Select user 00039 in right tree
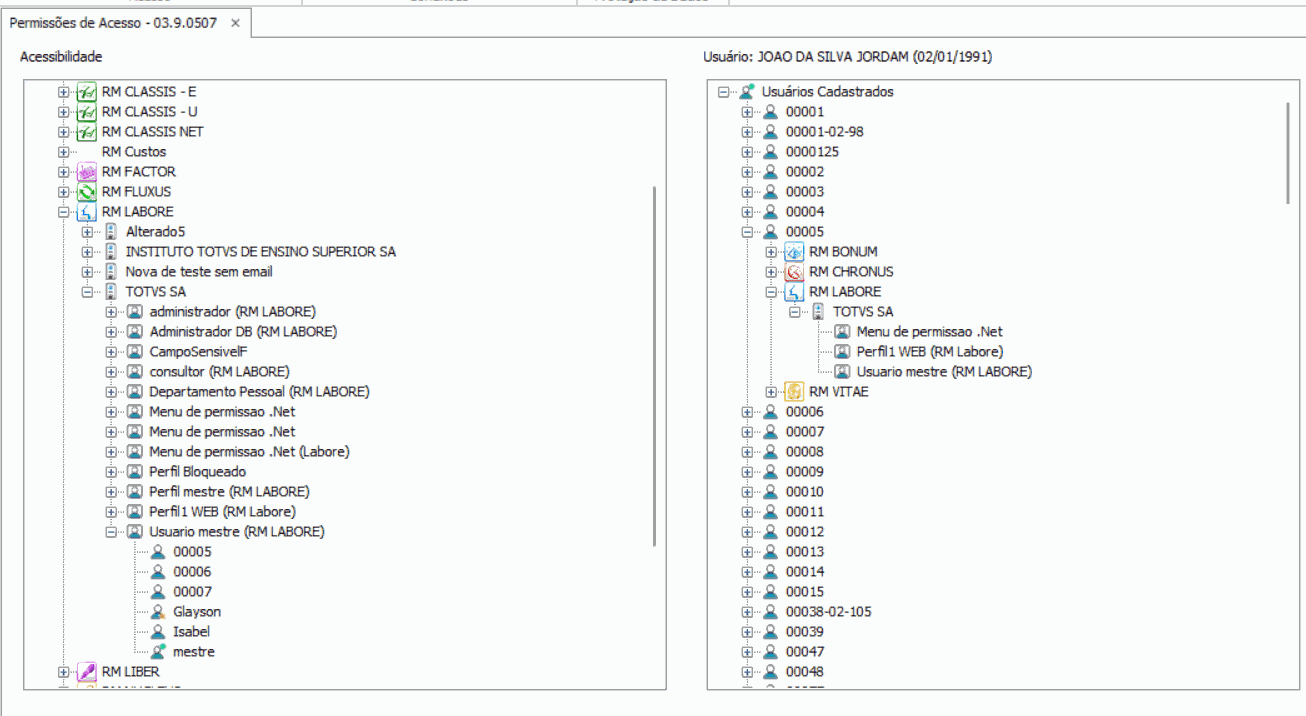Image resolution: width=1306 pixels, height=716 pixels. (x=805, y=632)
